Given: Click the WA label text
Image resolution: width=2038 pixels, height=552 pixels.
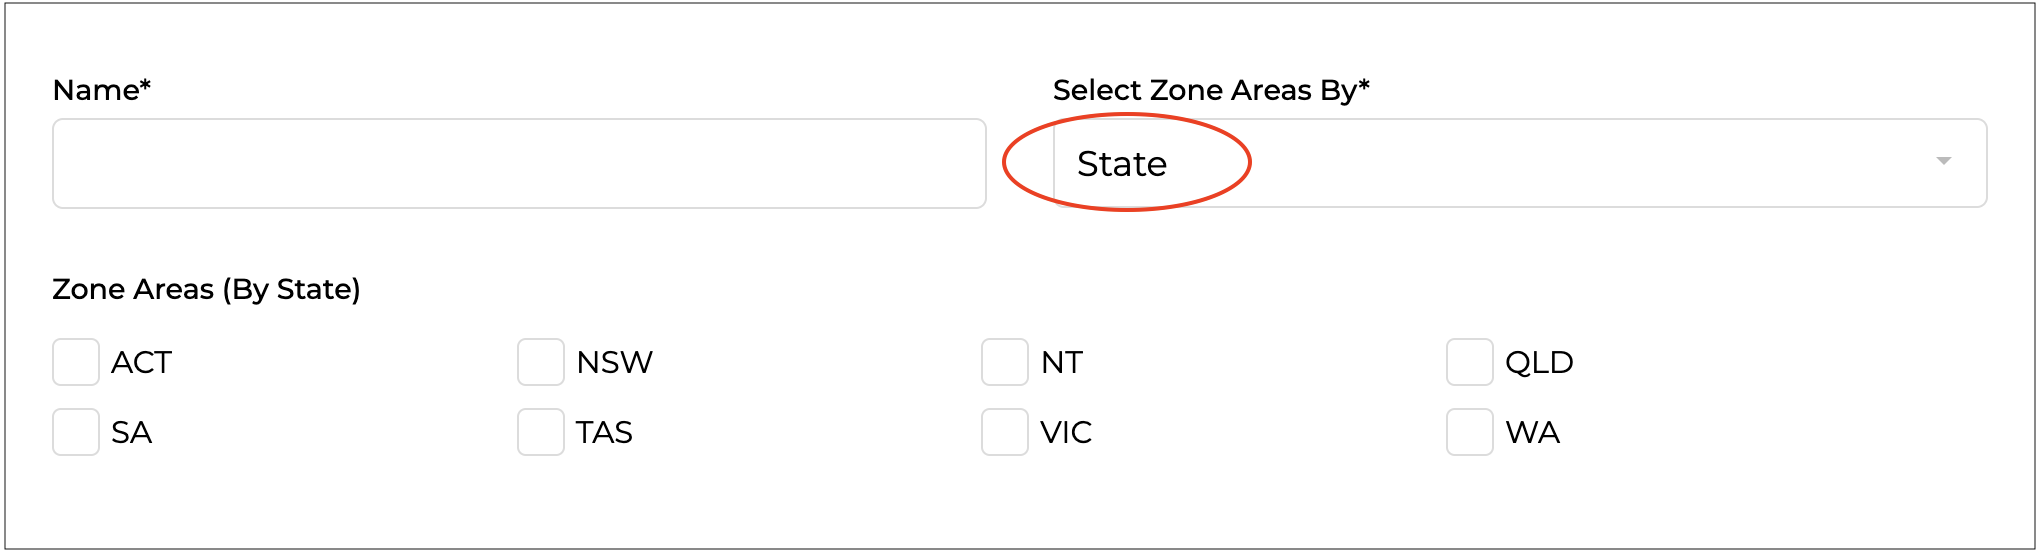Looking at the screenshot, I should pyautogui.click(x=1532, y=432).
